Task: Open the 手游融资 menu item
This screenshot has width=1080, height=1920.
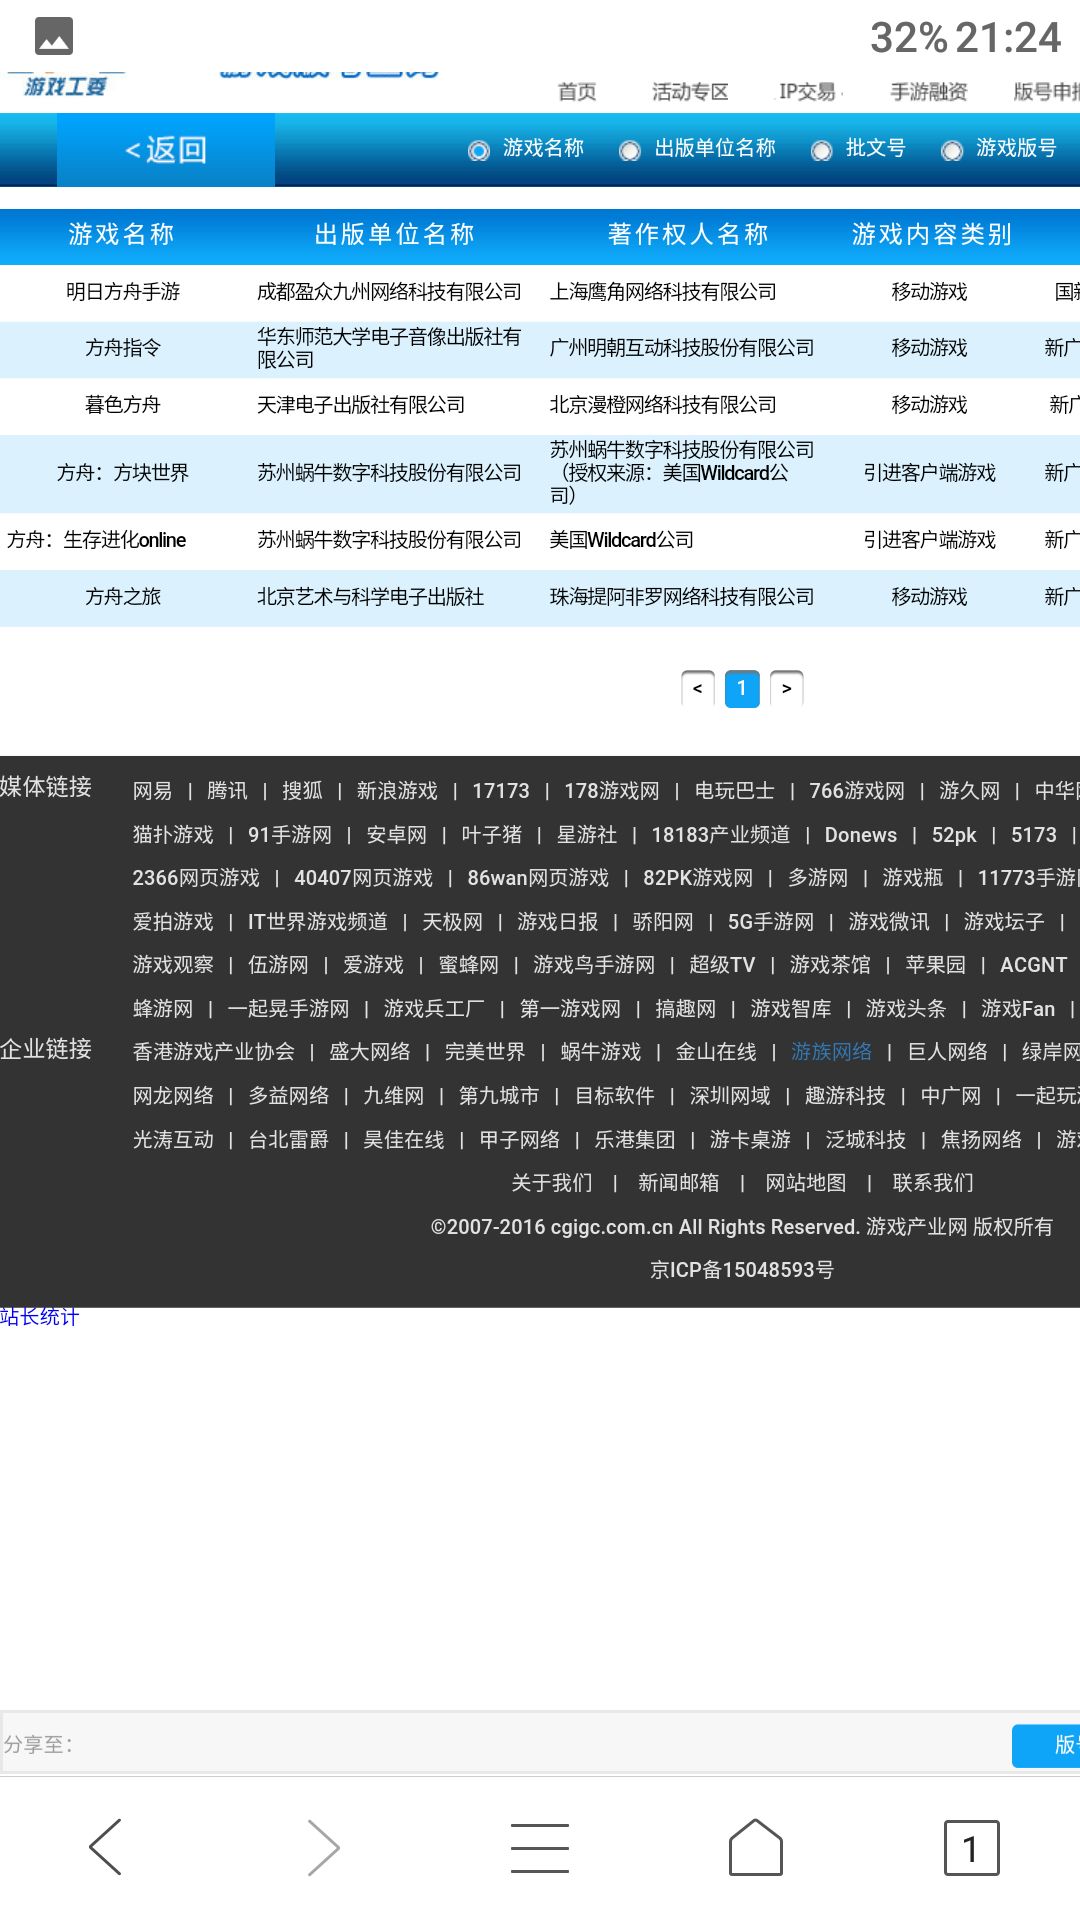Action: [929, 92]
